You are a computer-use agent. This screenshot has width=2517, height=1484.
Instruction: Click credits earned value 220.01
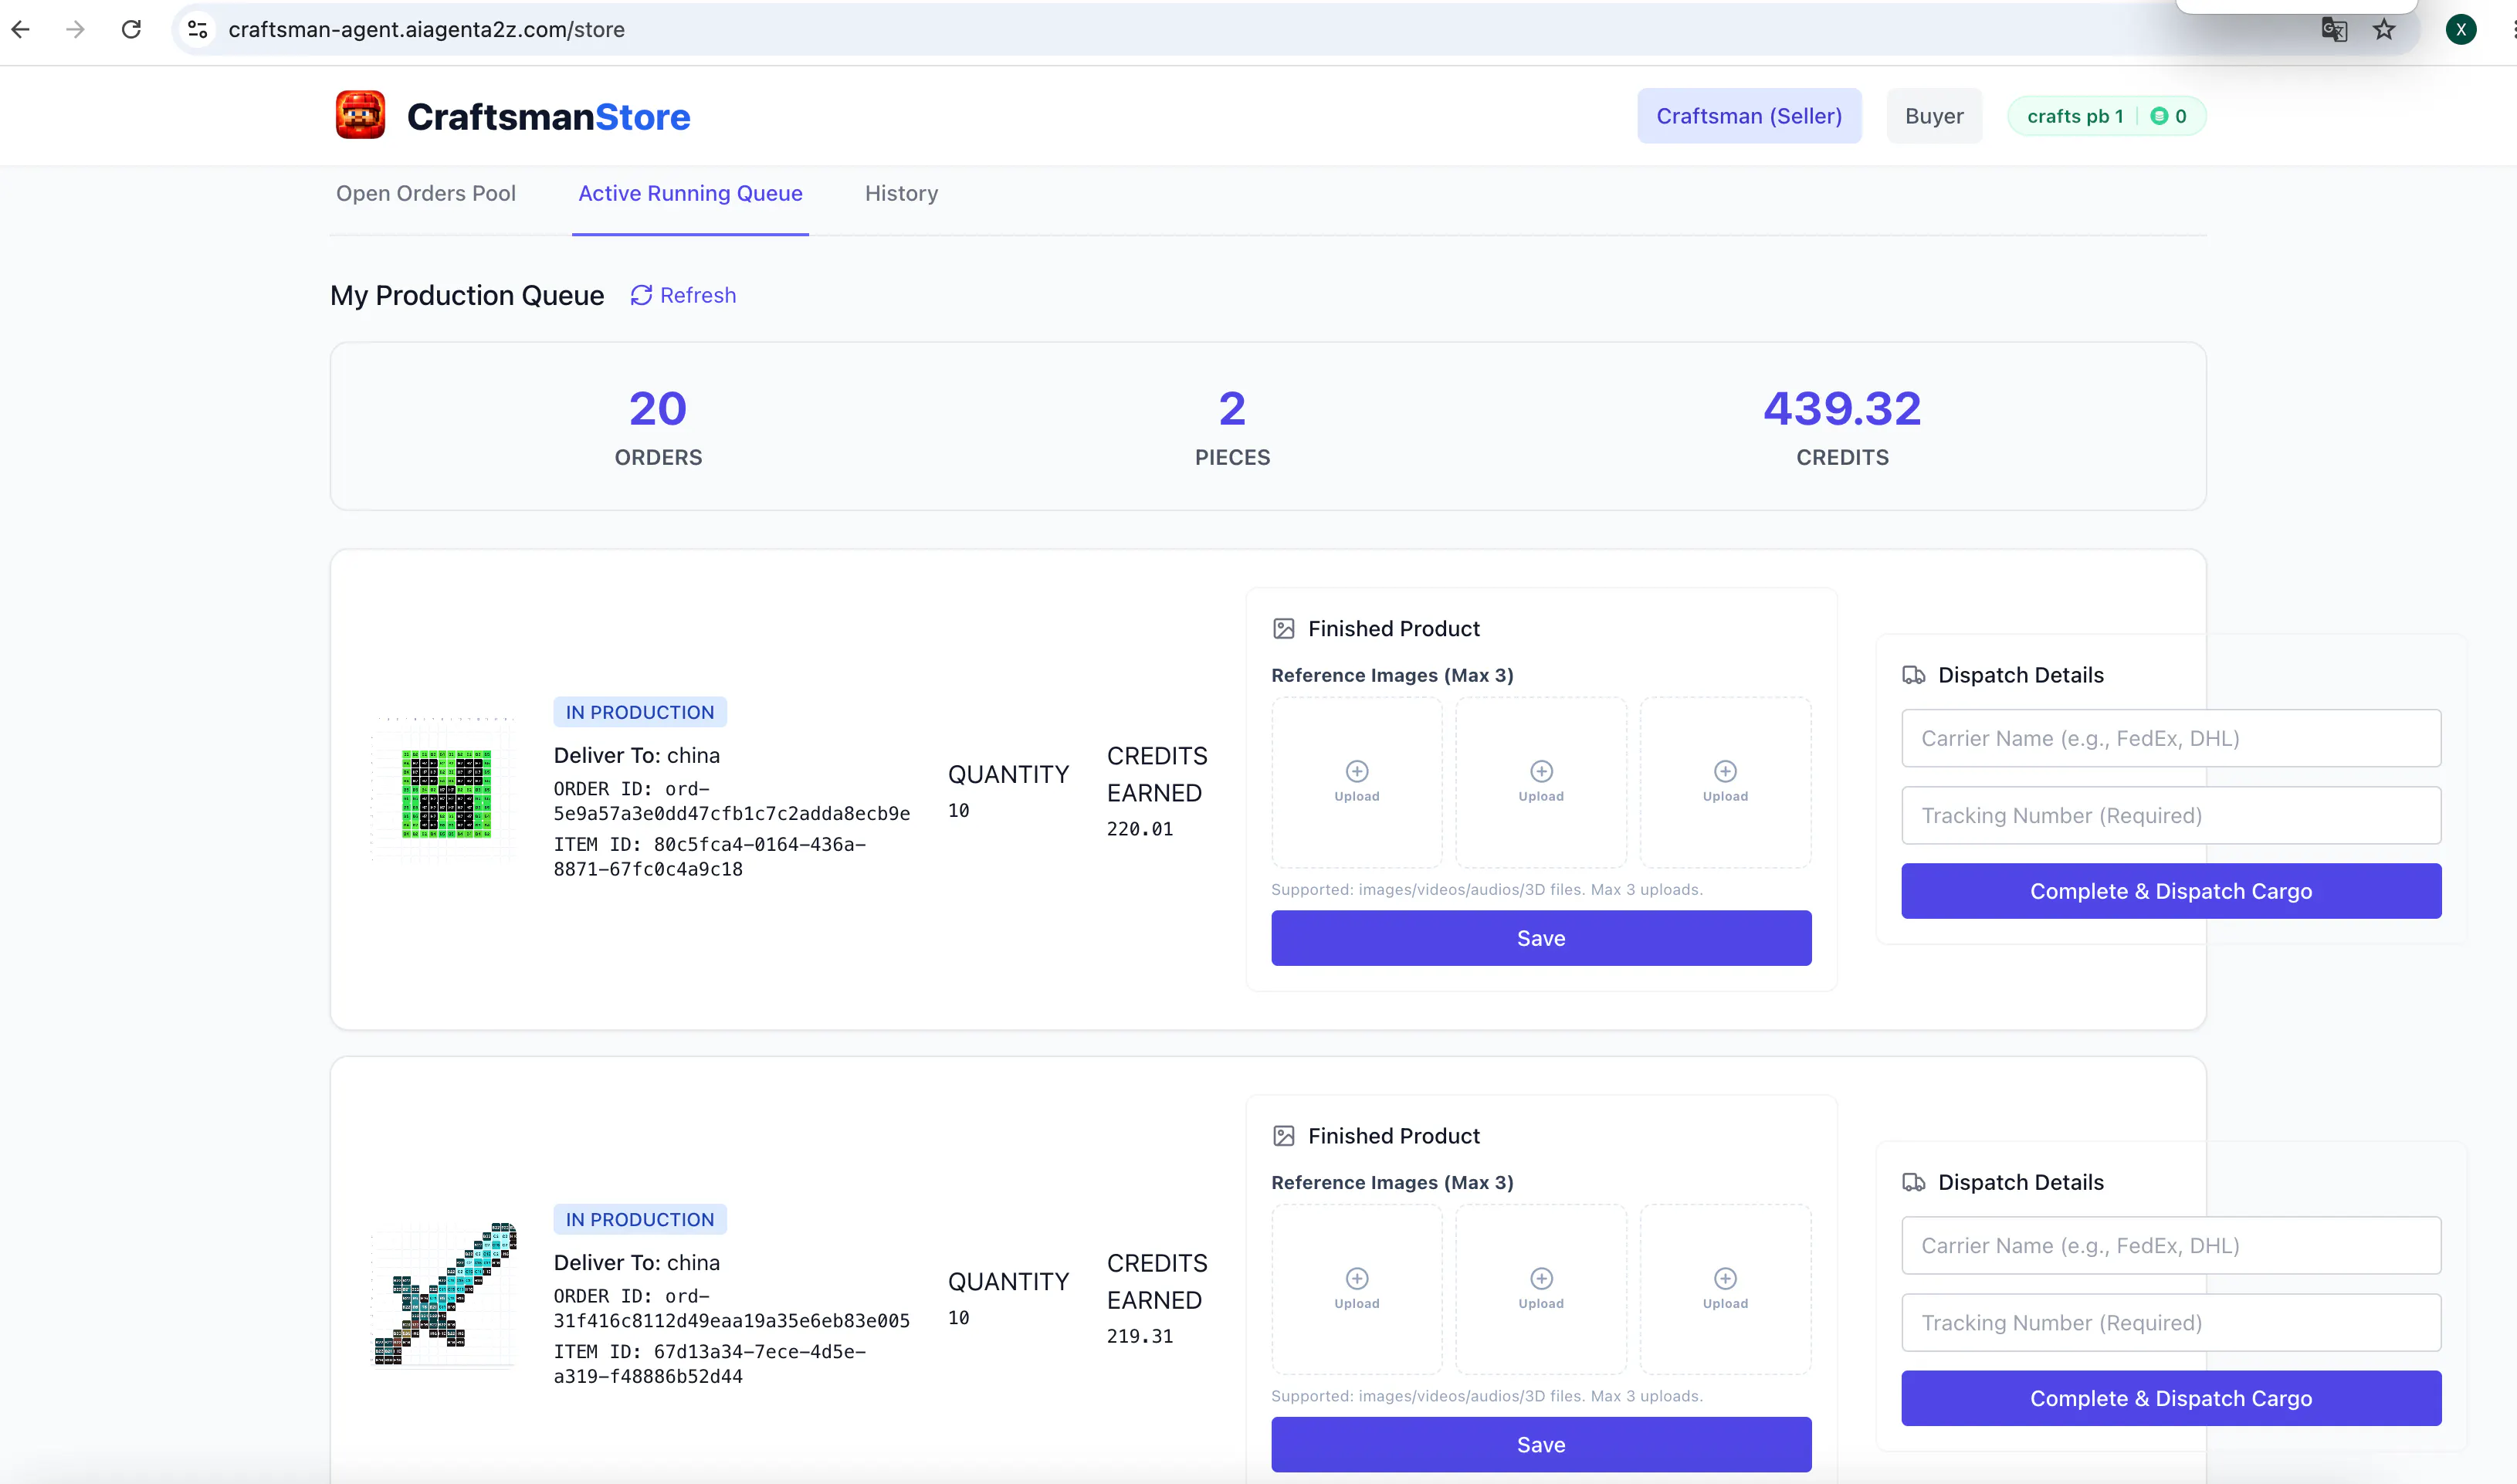[x=1139, y=829]
